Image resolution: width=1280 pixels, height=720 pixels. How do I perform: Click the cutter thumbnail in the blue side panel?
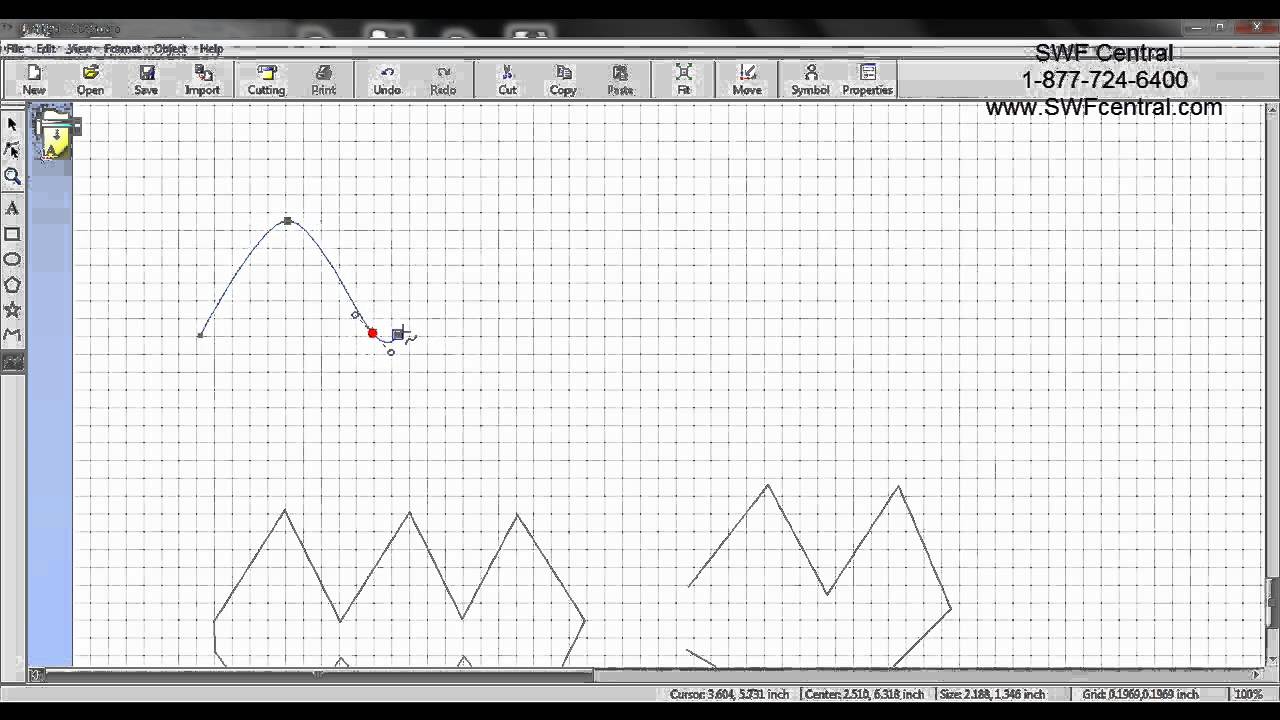coord(55,135)
